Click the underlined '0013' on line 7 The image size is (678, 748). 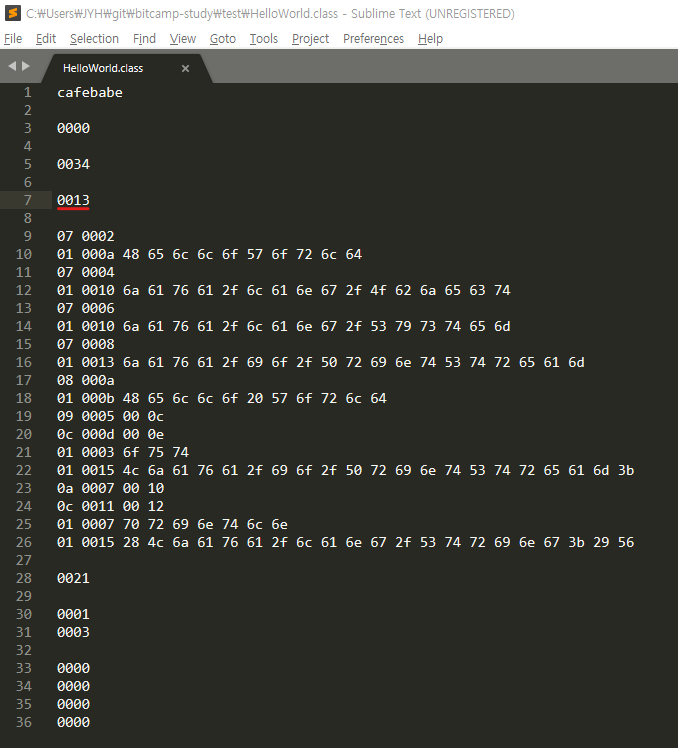pos(73,200)
